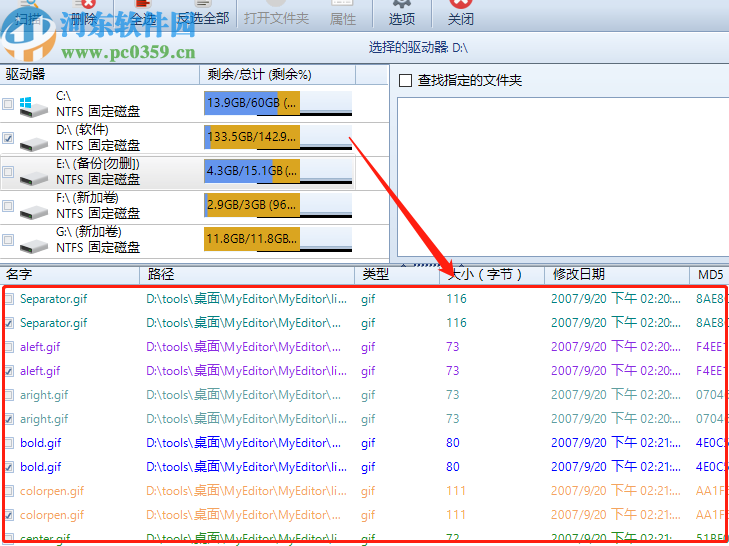Check the E:\ (备份) drive checkbox
Image resolution: width=729 pixels, height=546 pixels.
[x=9, y=172]
